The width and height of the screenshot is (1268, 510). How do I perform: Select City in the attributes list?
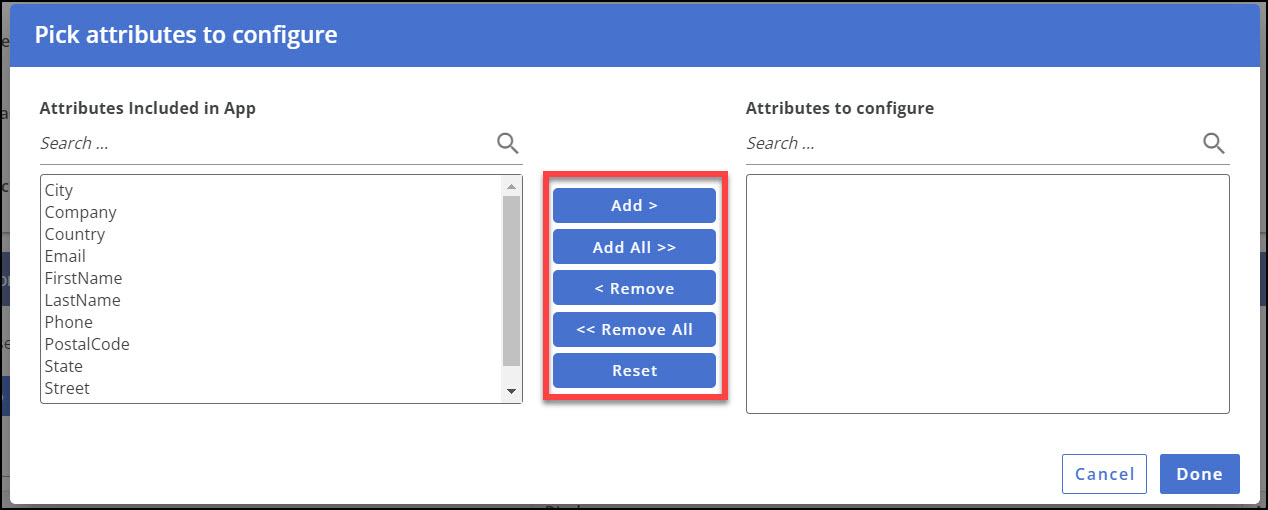[59, 190]
